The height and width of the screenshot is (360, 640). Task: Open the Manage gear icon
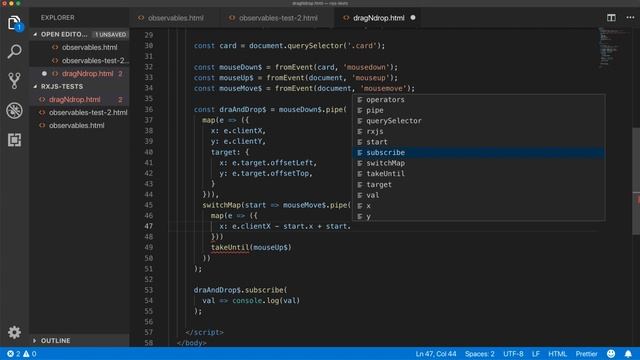14,332
